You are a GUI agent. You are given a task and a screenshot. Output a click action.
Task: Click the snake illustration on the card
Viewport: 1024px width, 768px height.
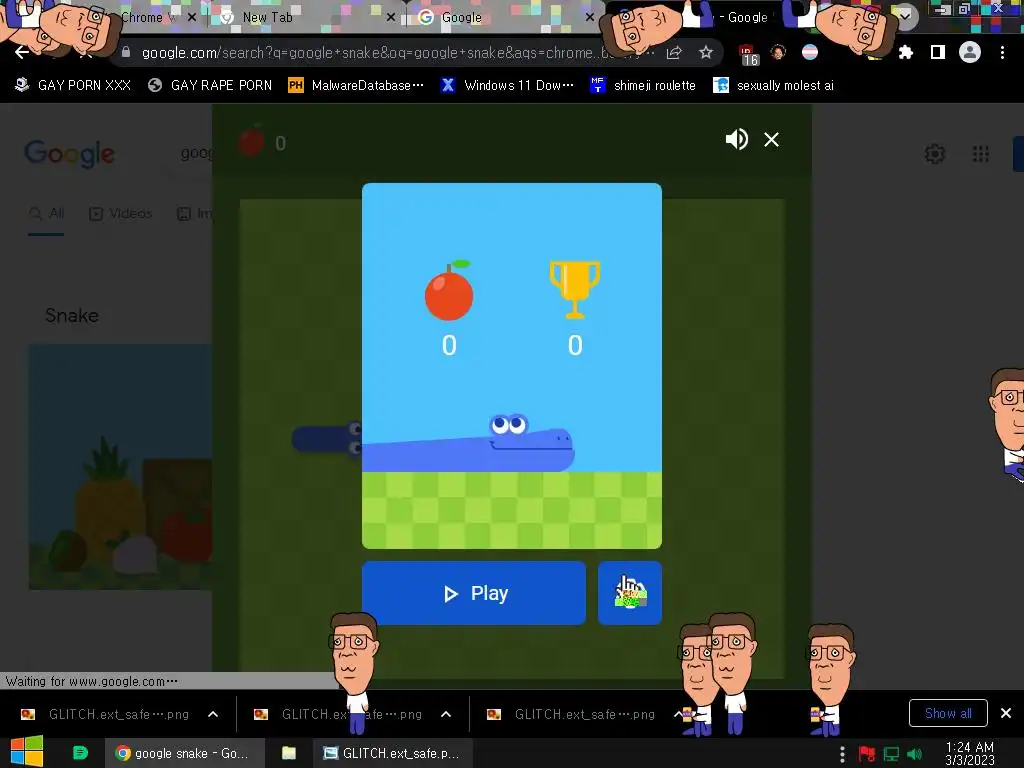point(468,443)
